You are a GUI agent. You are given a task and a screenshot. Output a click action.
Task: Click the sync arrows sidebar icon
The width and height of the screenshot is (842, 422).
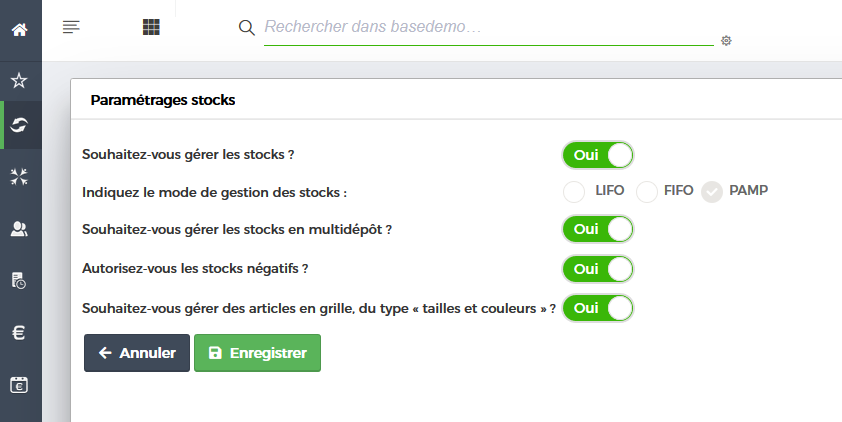click(x=19, y=125)
